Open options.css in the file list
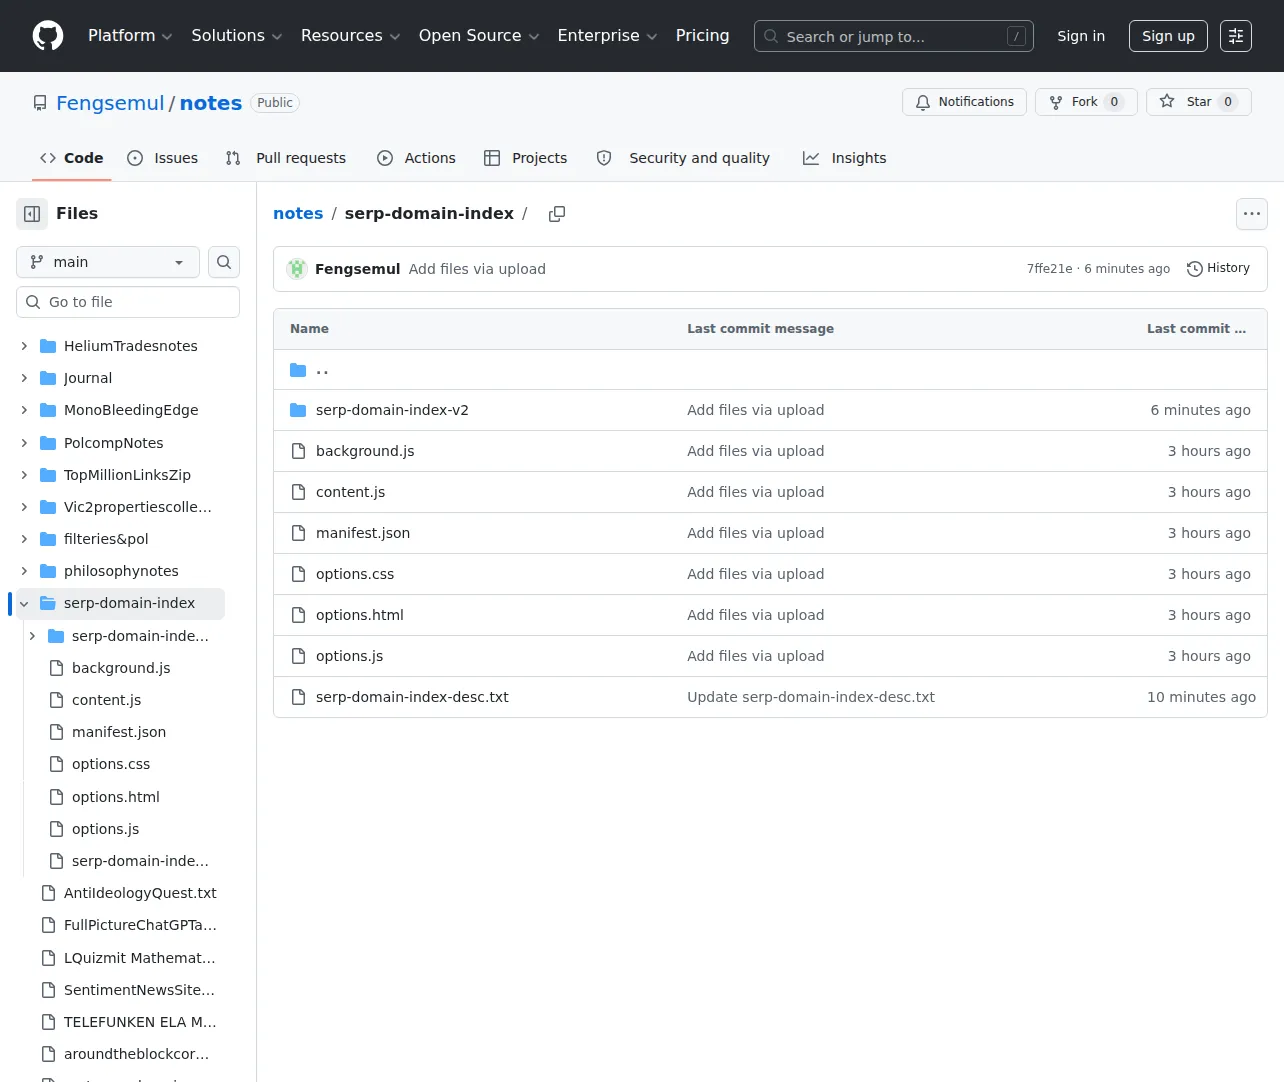The width and height of the screenshot is (1284, 1082). coord(355,574)
